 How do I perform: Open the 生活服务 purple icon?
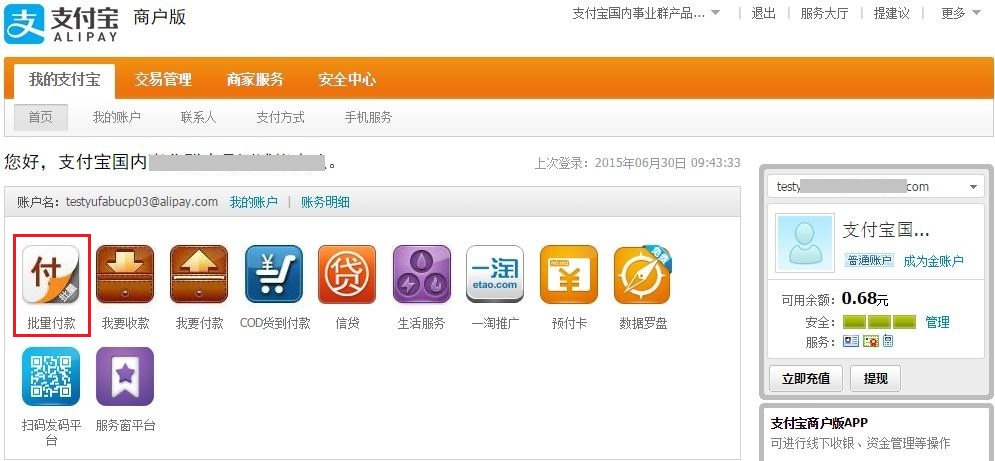point(421,274)
